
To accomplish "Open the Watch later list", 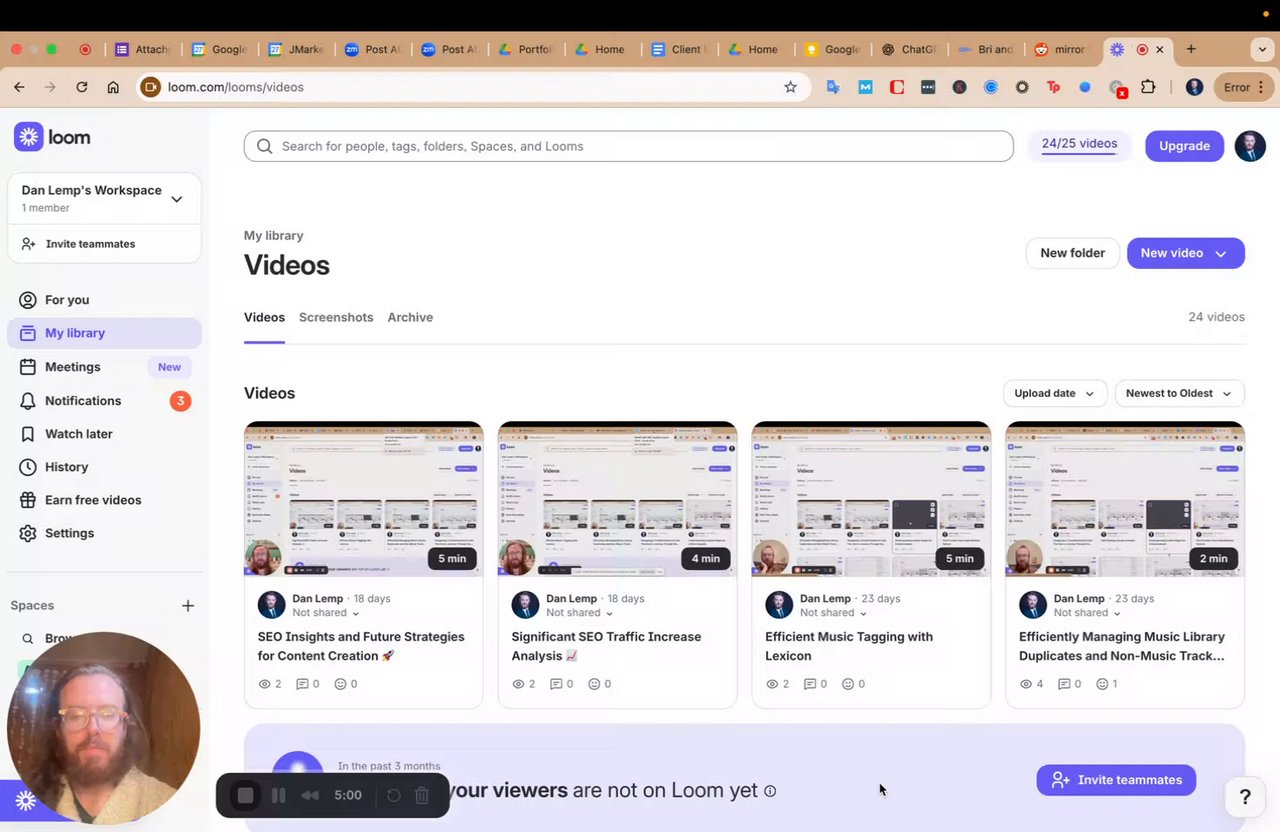I will pyautogui.click(x=104, y=434).
